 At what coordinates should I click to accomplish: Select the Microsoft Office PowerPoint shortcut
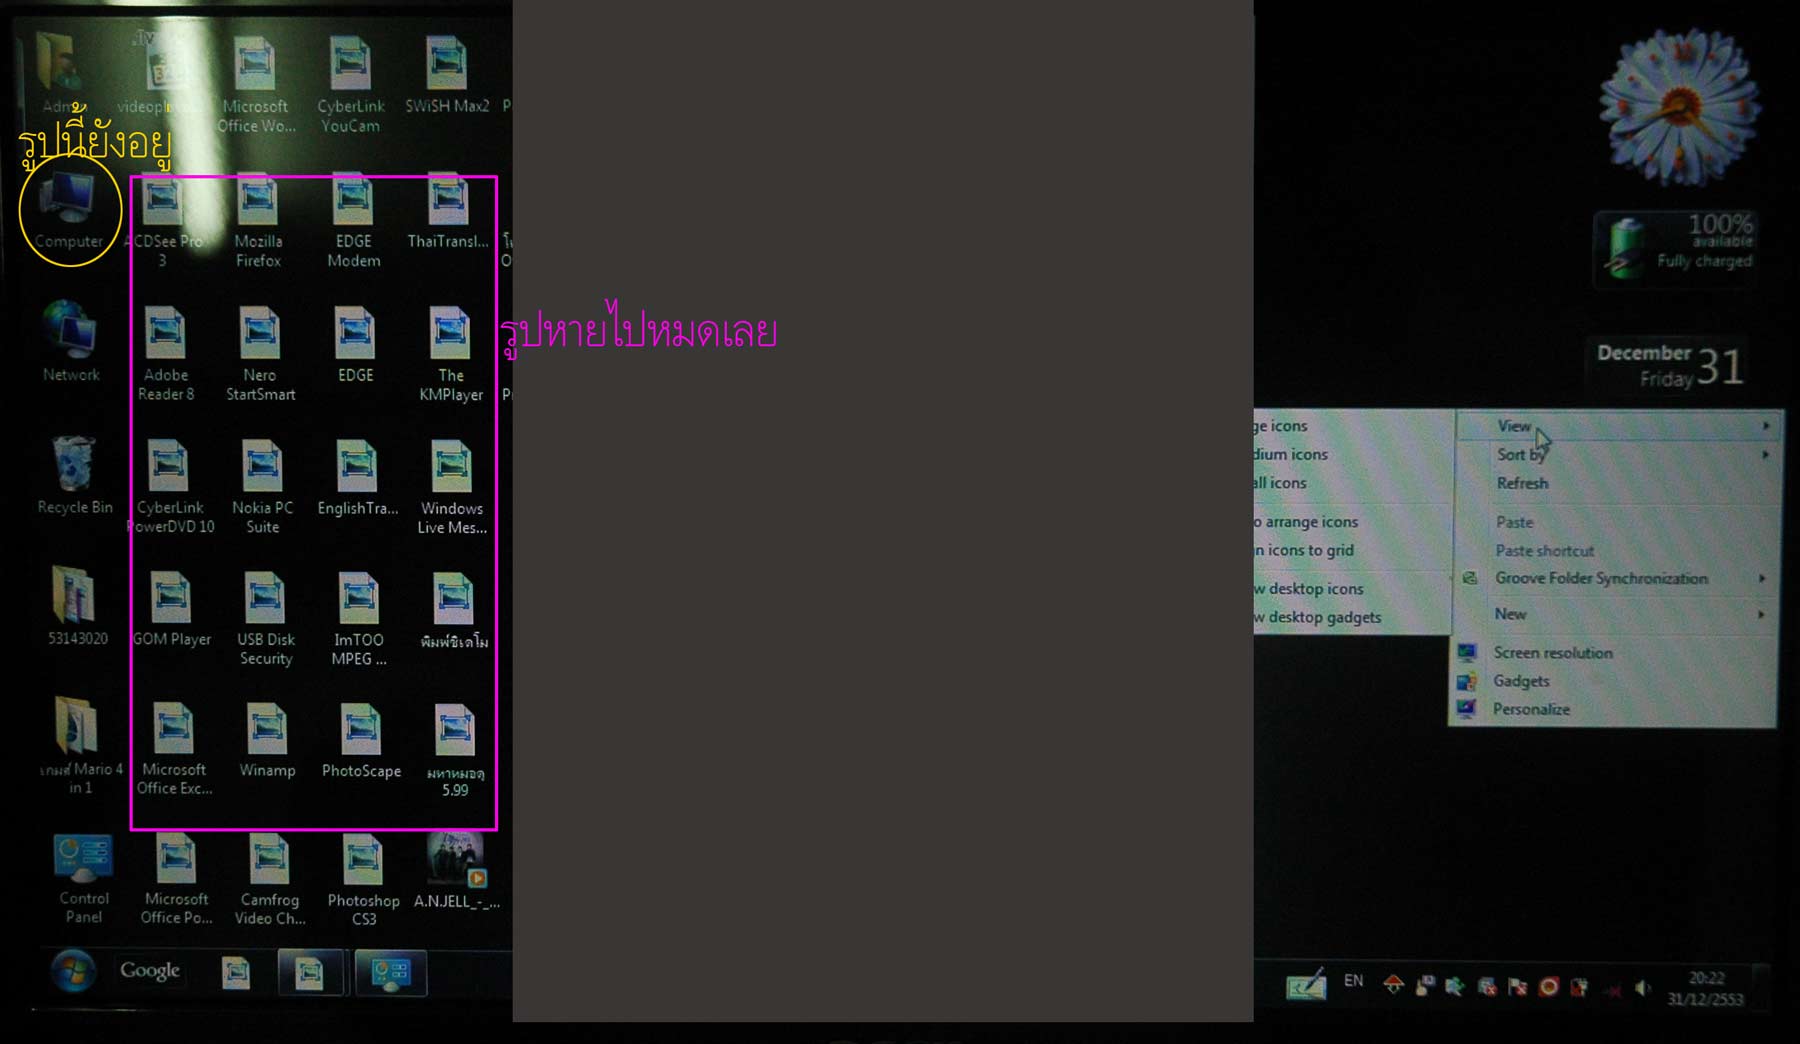click(176, 880)
